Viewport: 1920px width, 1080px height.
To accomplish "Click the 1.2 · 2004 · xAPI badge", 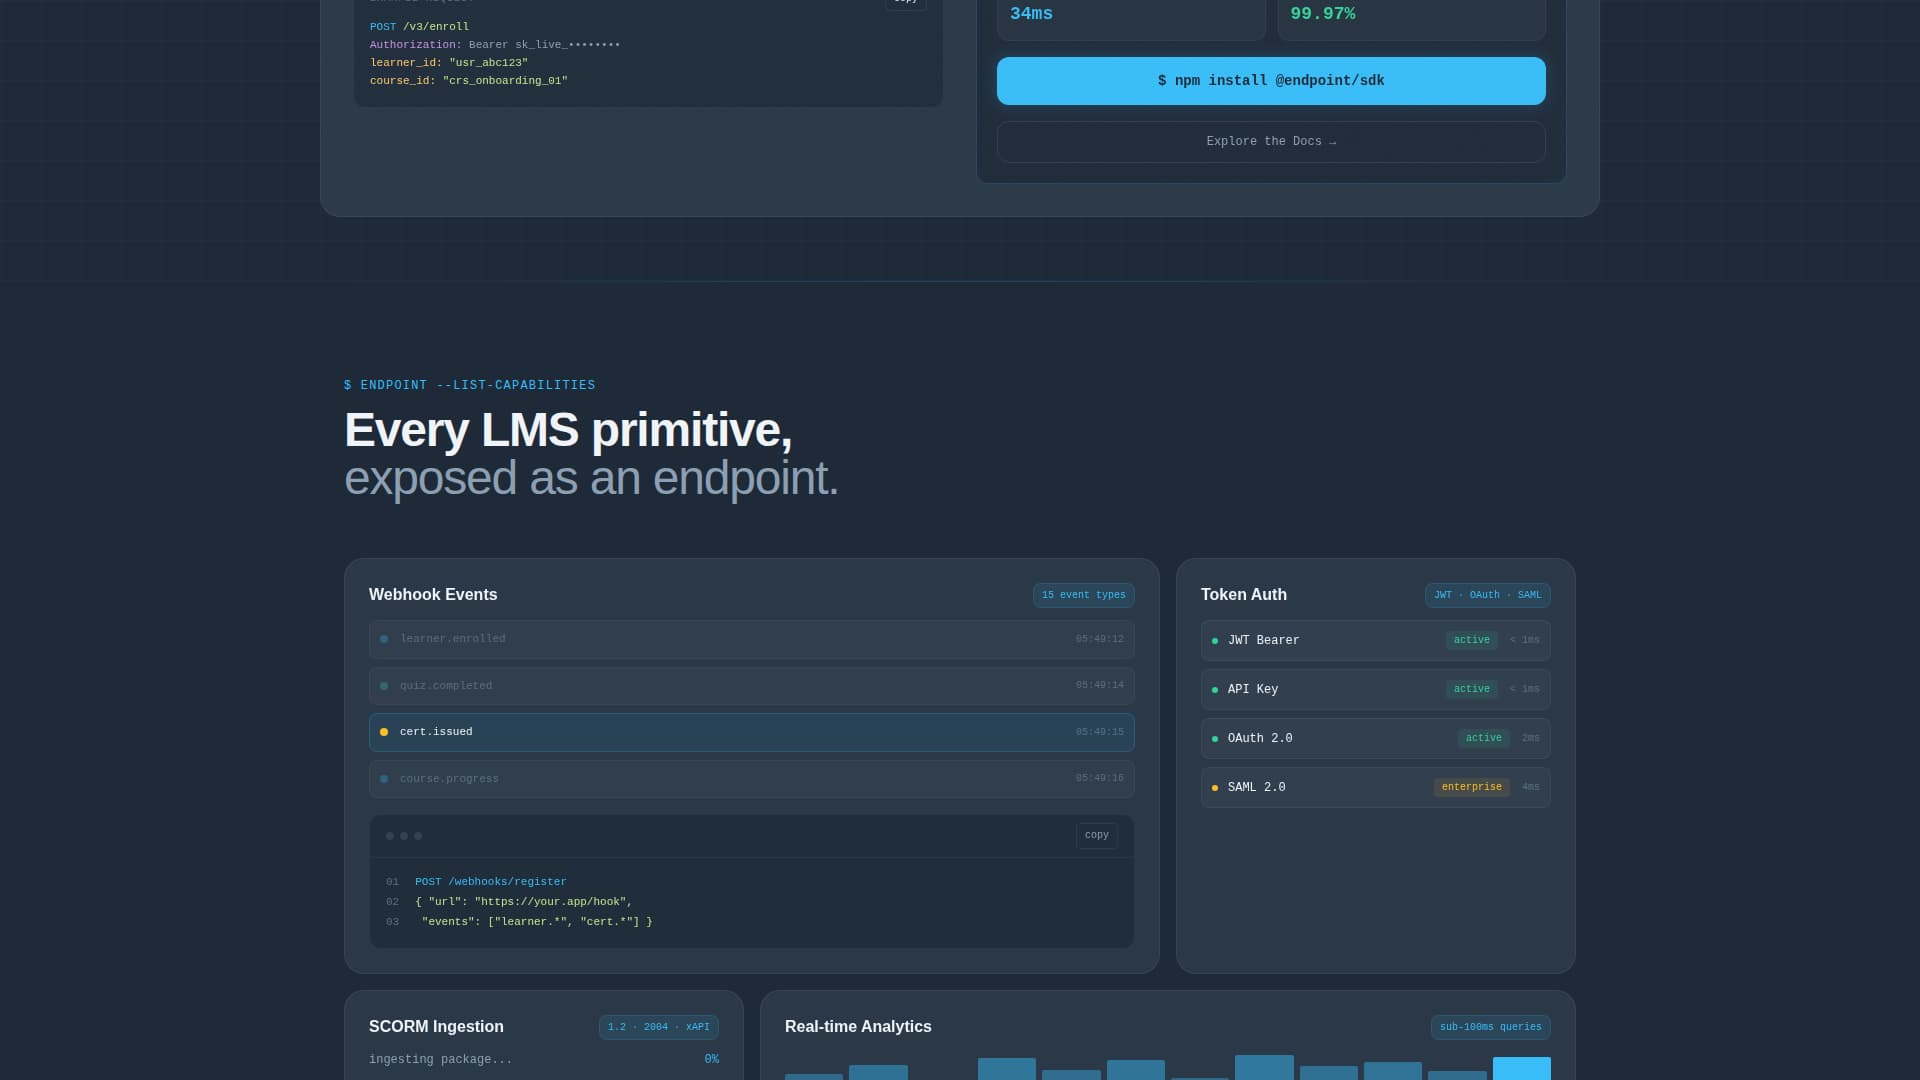I will coord(658,1027).
